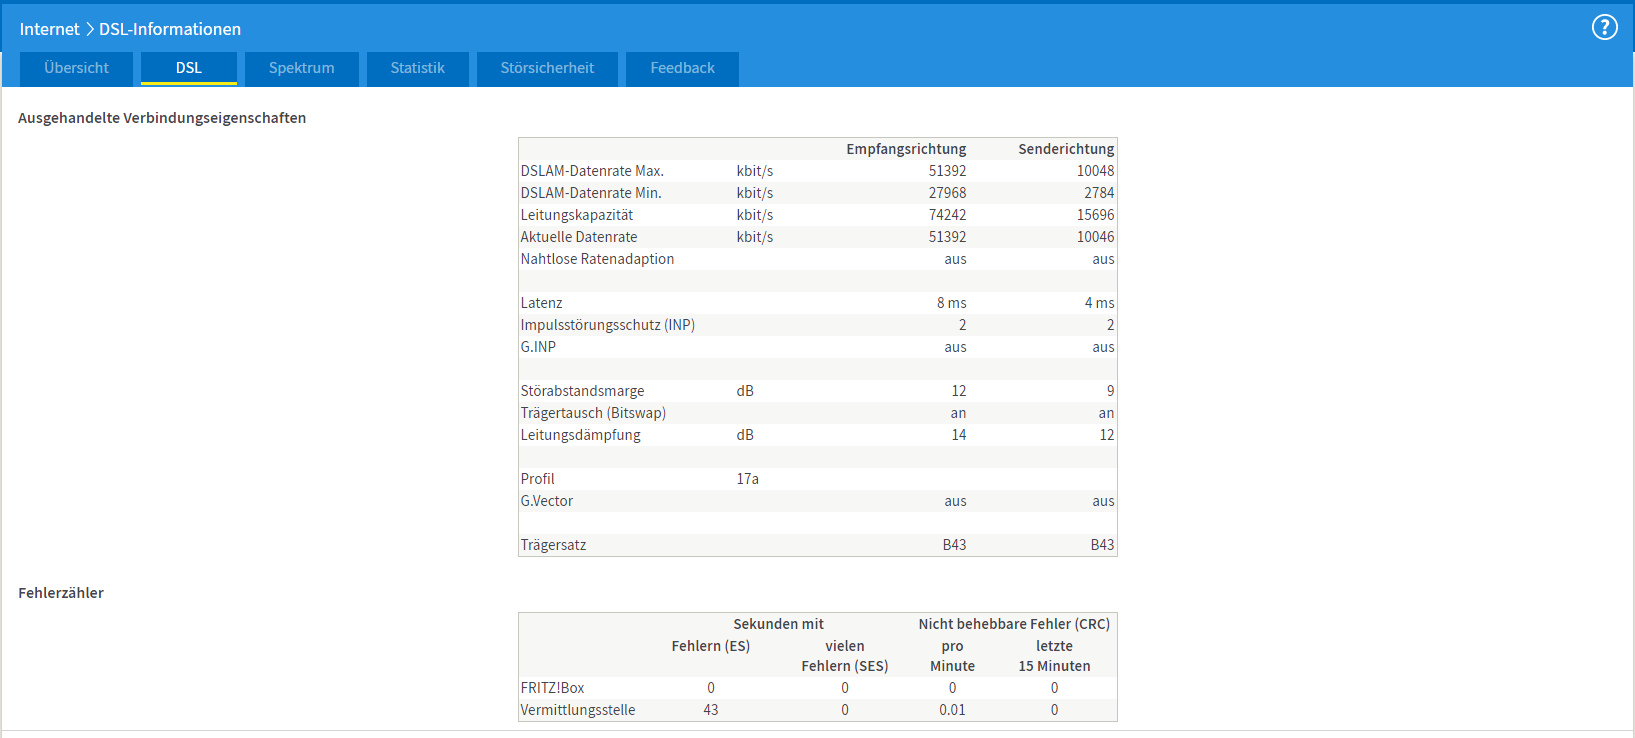
Task: Click the Trägersatz row label
Action: click(553, 545)
